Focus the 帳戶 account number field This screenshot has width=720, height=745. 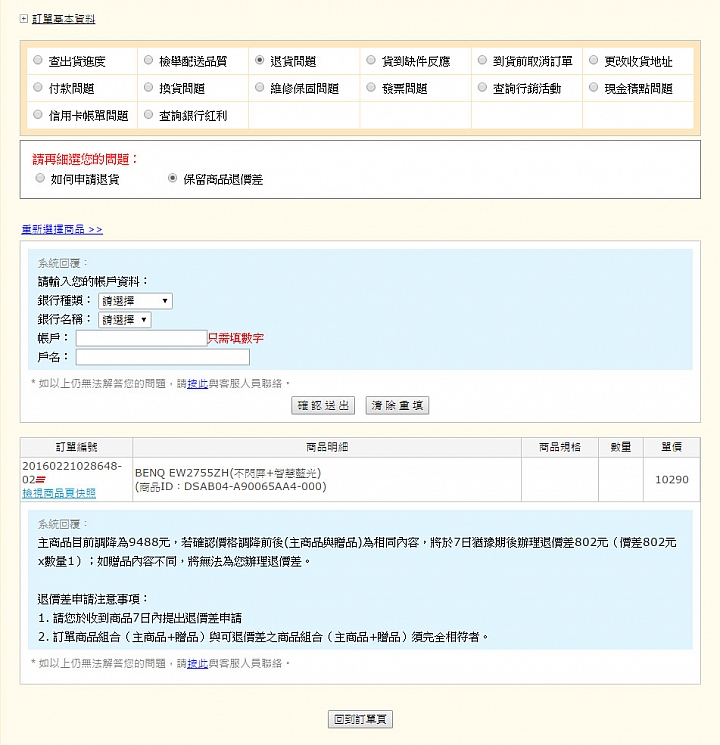click(x=141, y=338)
